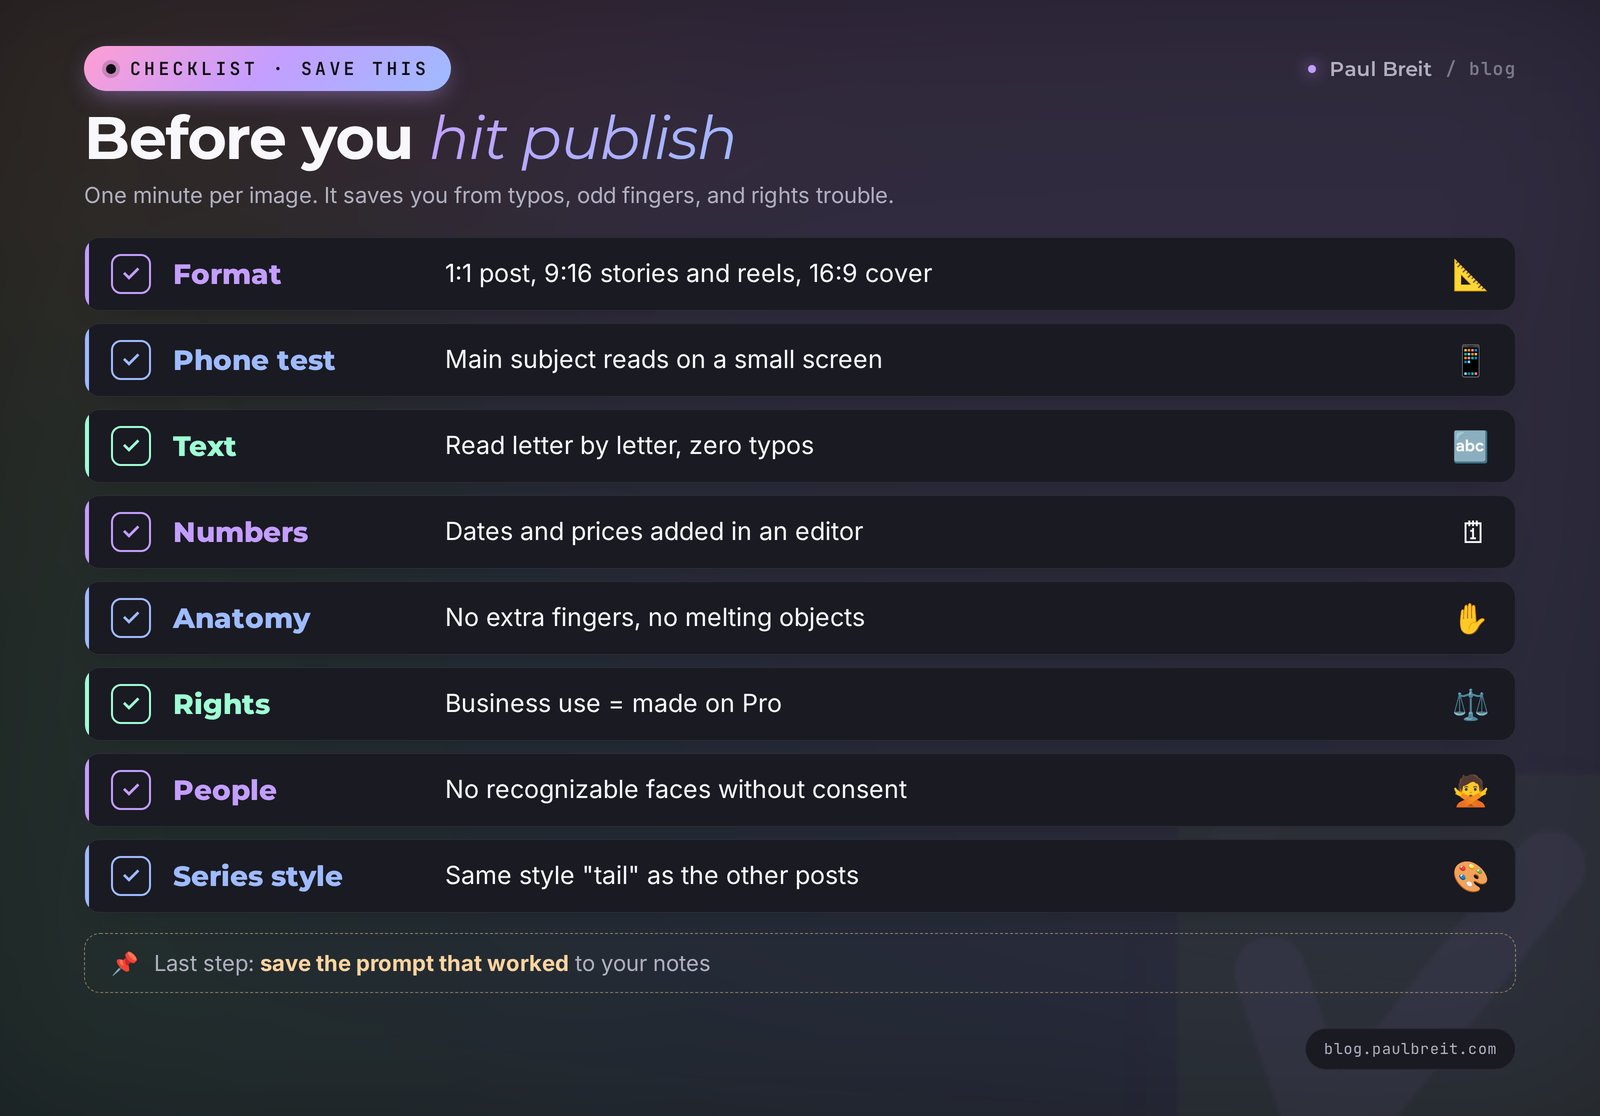Click the Phone test label
1600x1116 pixels.
pyautogui.click(x=254, y=360)
